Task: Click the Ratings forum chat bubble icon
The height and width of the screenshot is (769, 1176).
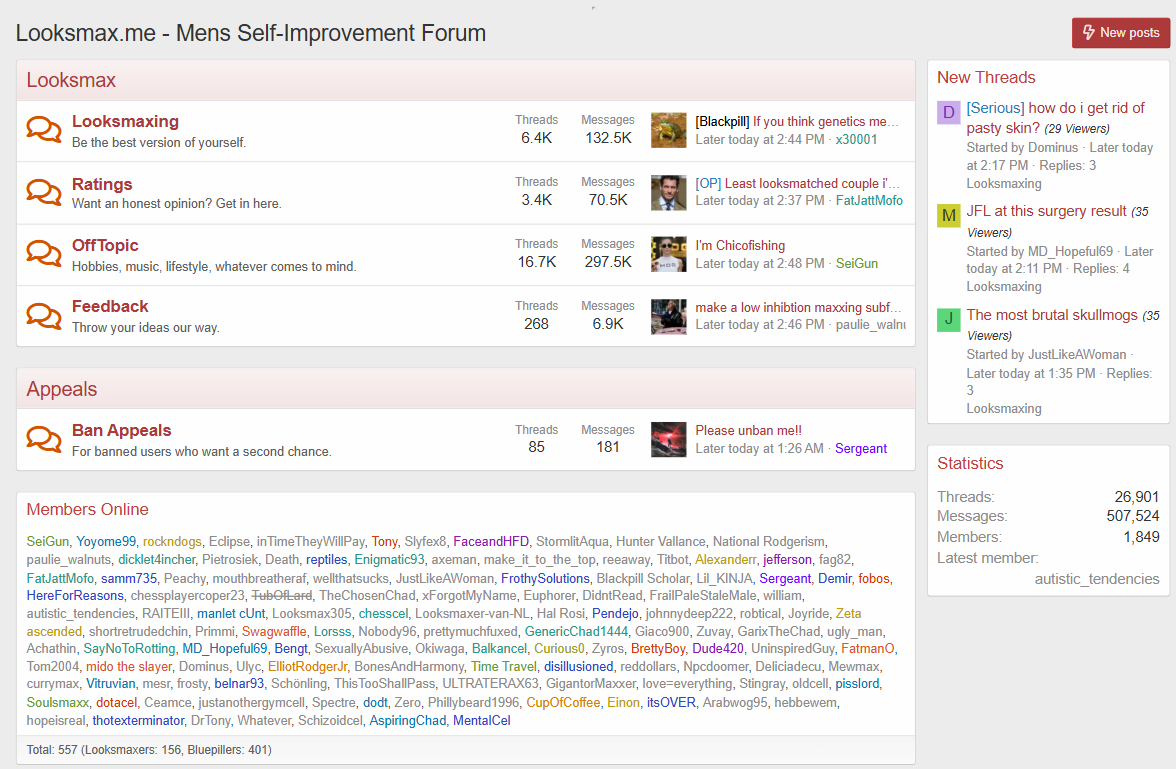Action: (44, 192)
